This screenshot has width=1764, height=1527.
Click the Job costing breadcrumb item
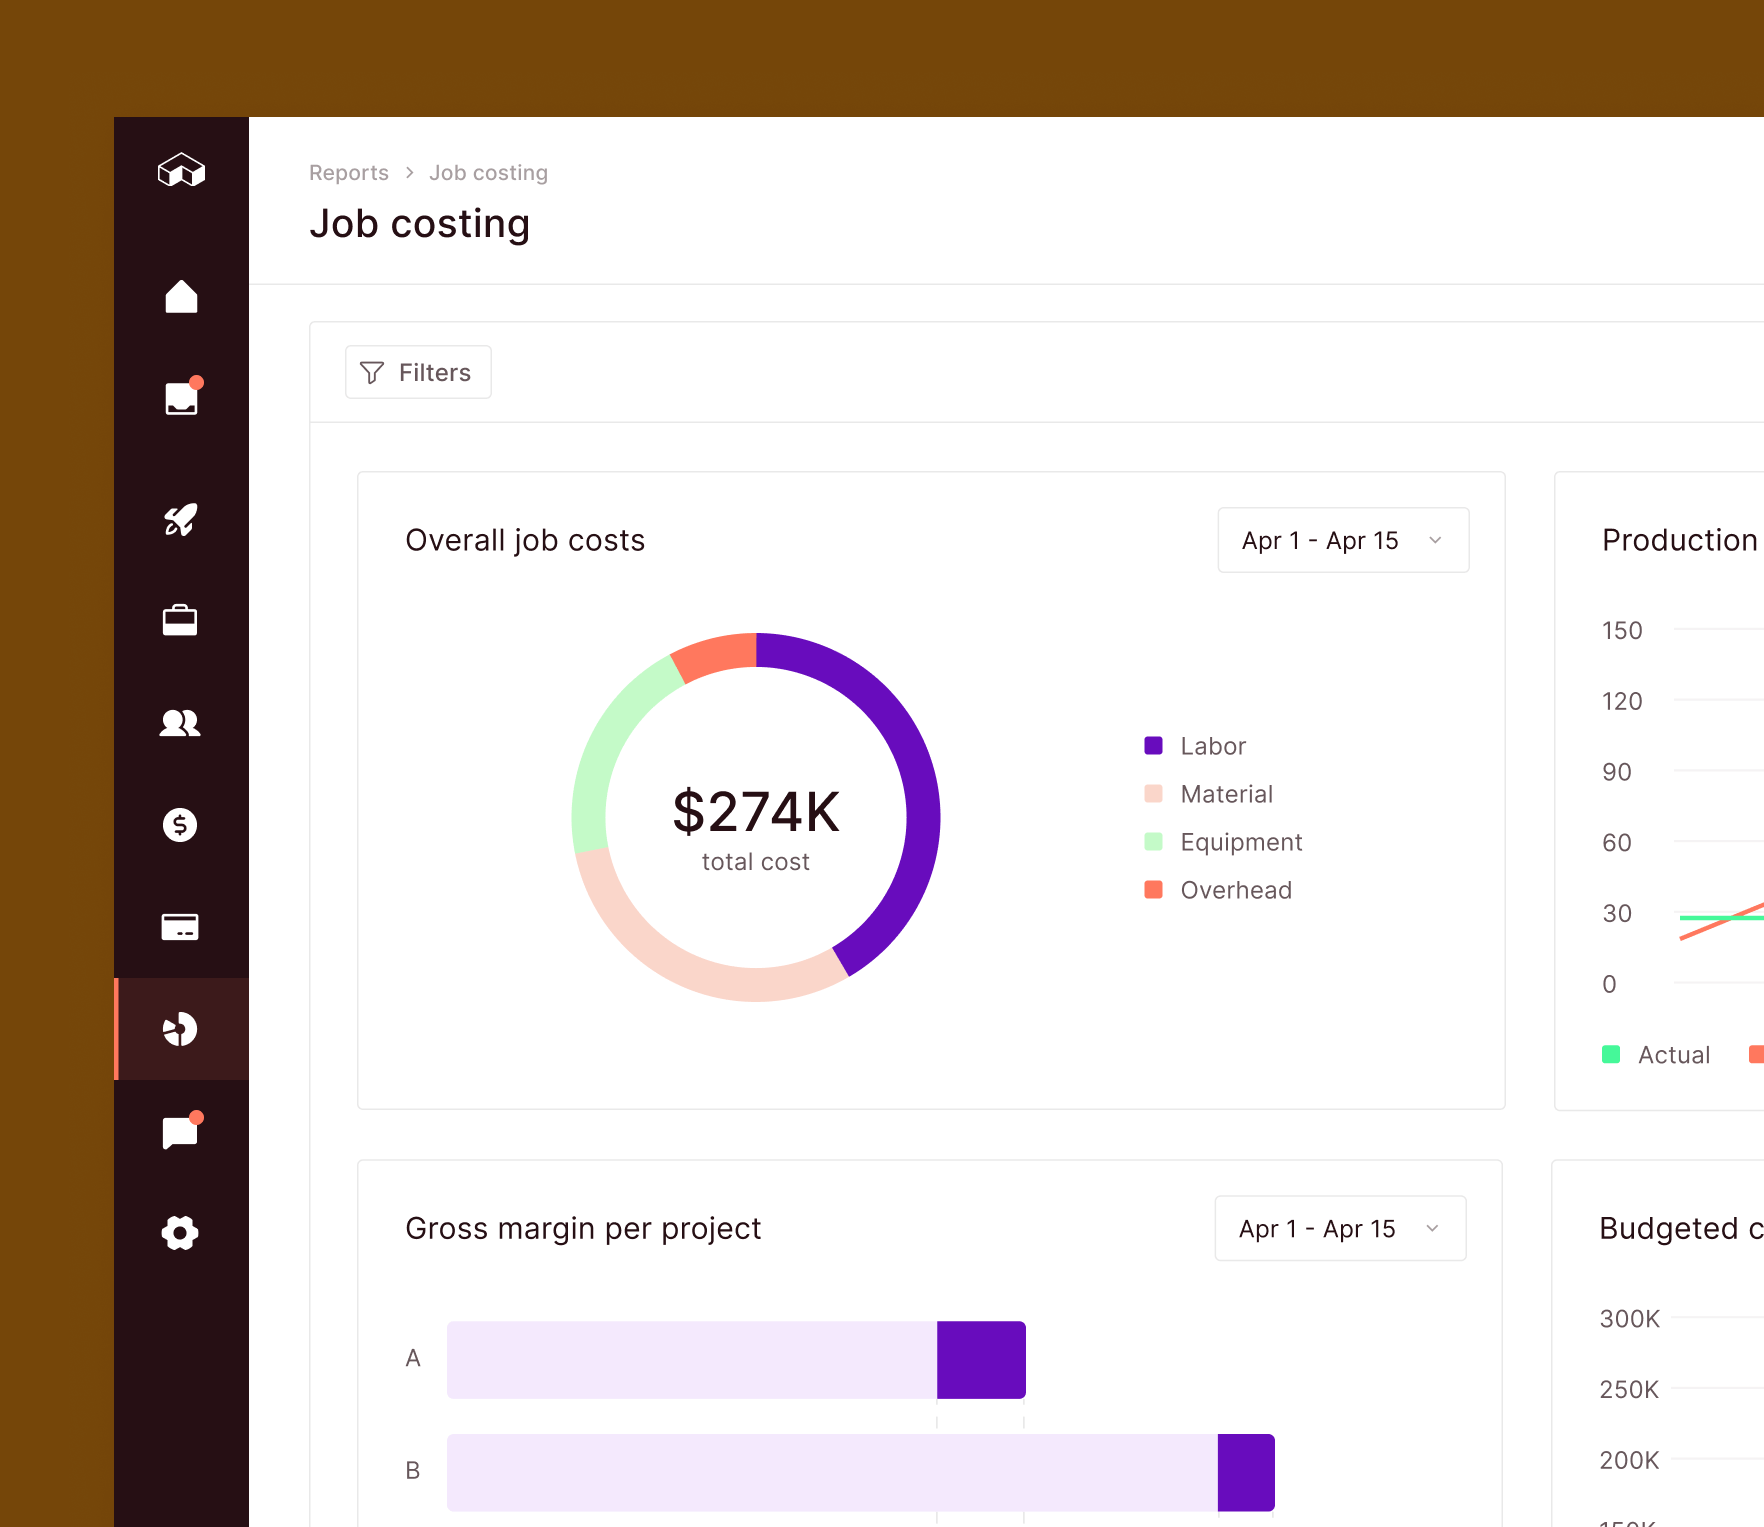488,172
